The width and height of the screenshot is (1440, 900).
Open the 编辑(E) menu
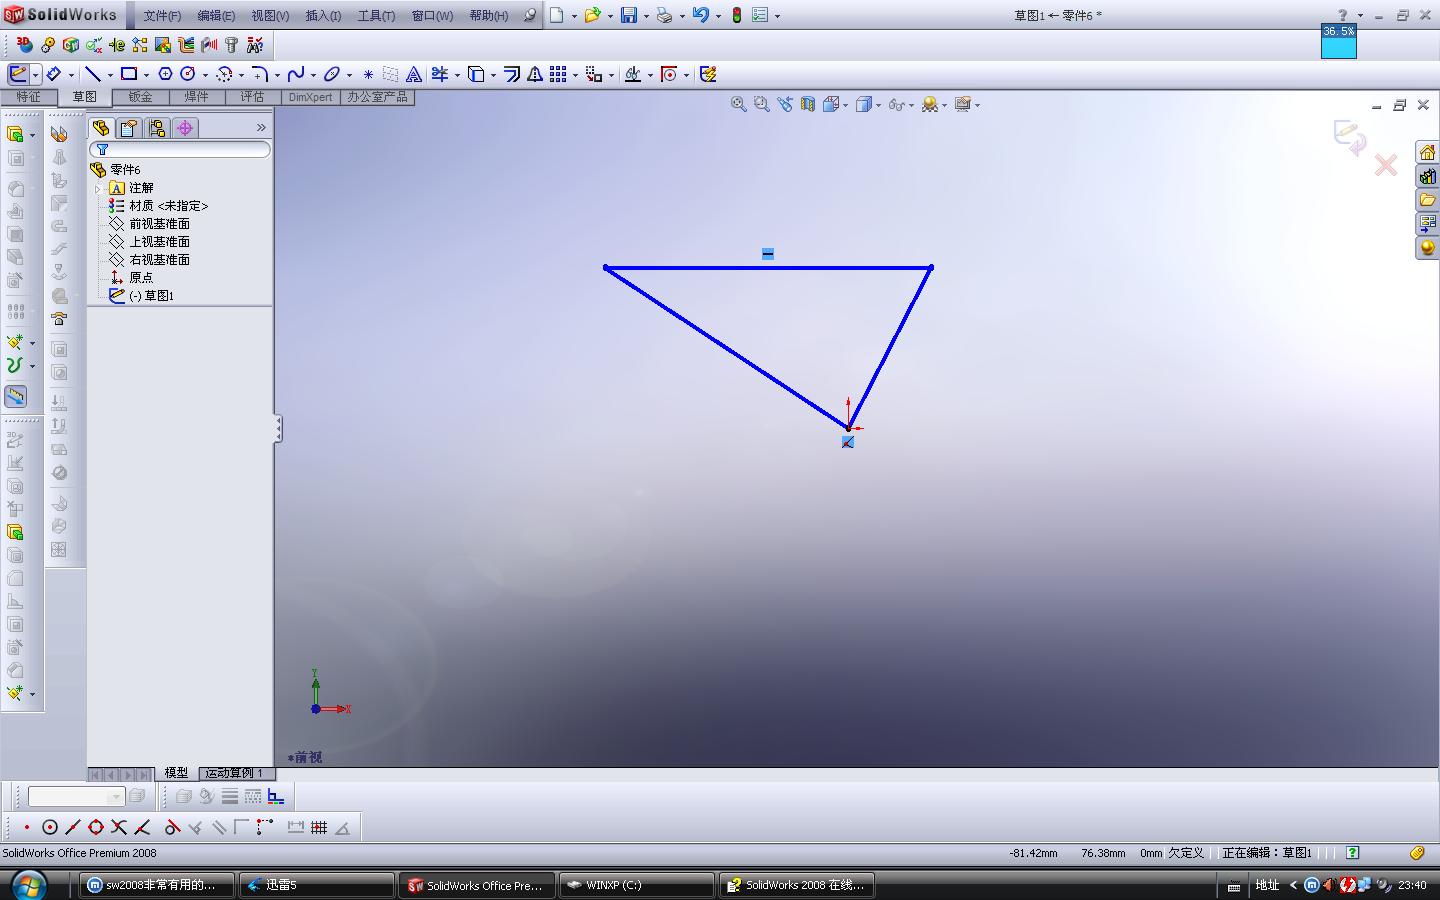click(216, 16)
